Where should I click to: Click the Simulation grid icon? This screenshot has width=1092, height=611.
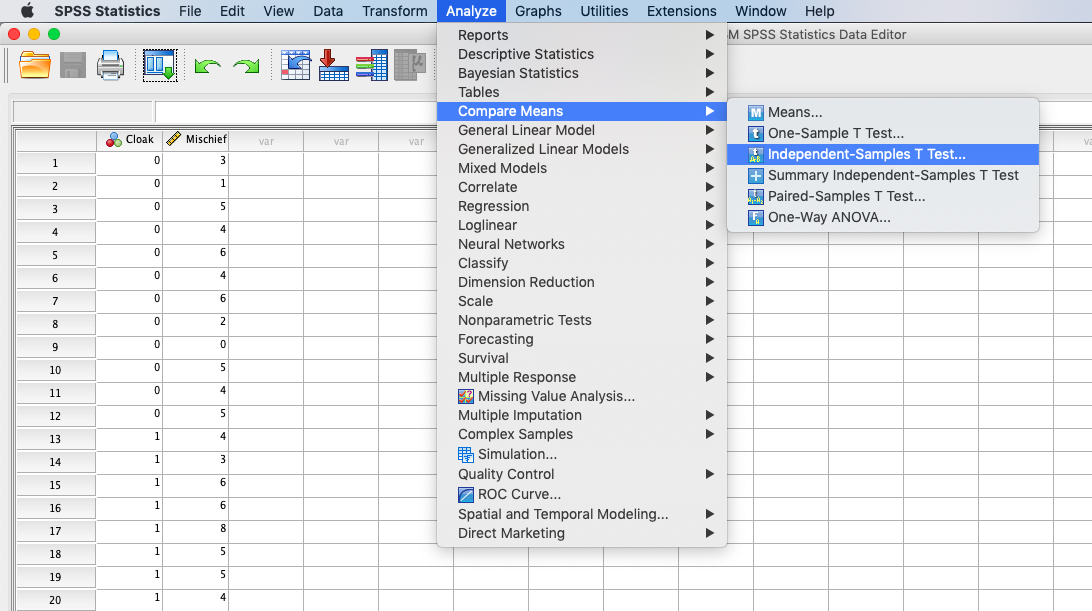pyautogui.click(x=466, y=454)
